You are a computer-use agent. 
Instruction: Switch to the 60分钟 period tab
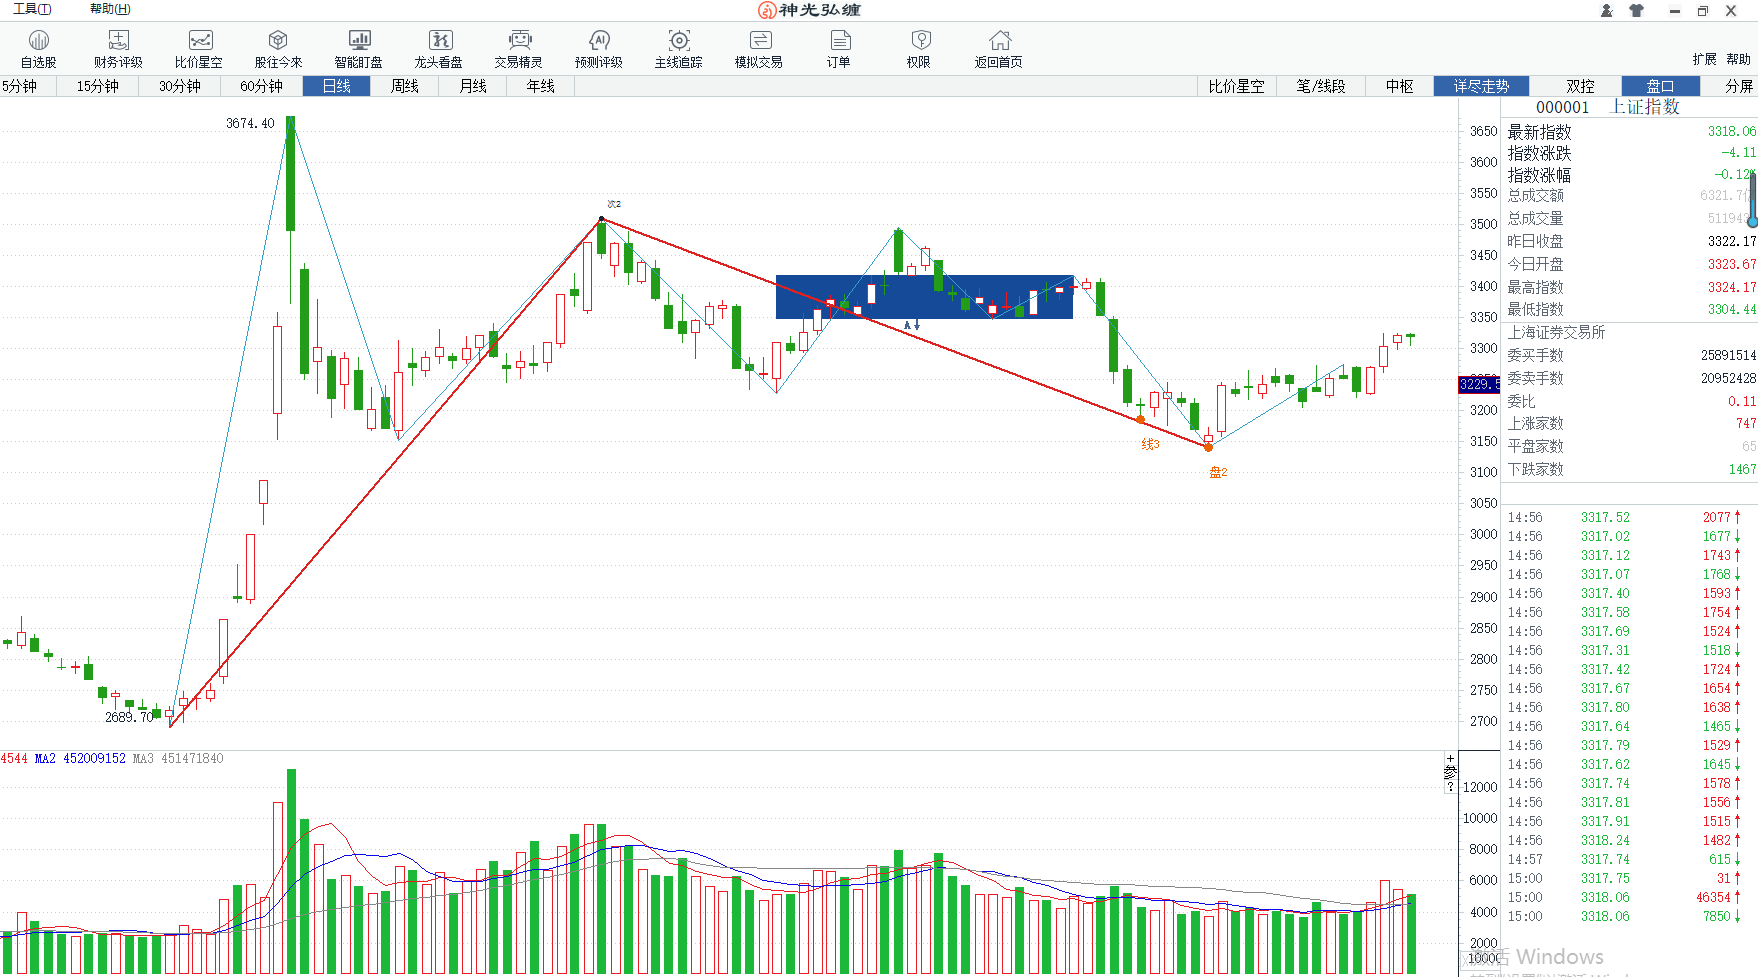tap(261, 86)
